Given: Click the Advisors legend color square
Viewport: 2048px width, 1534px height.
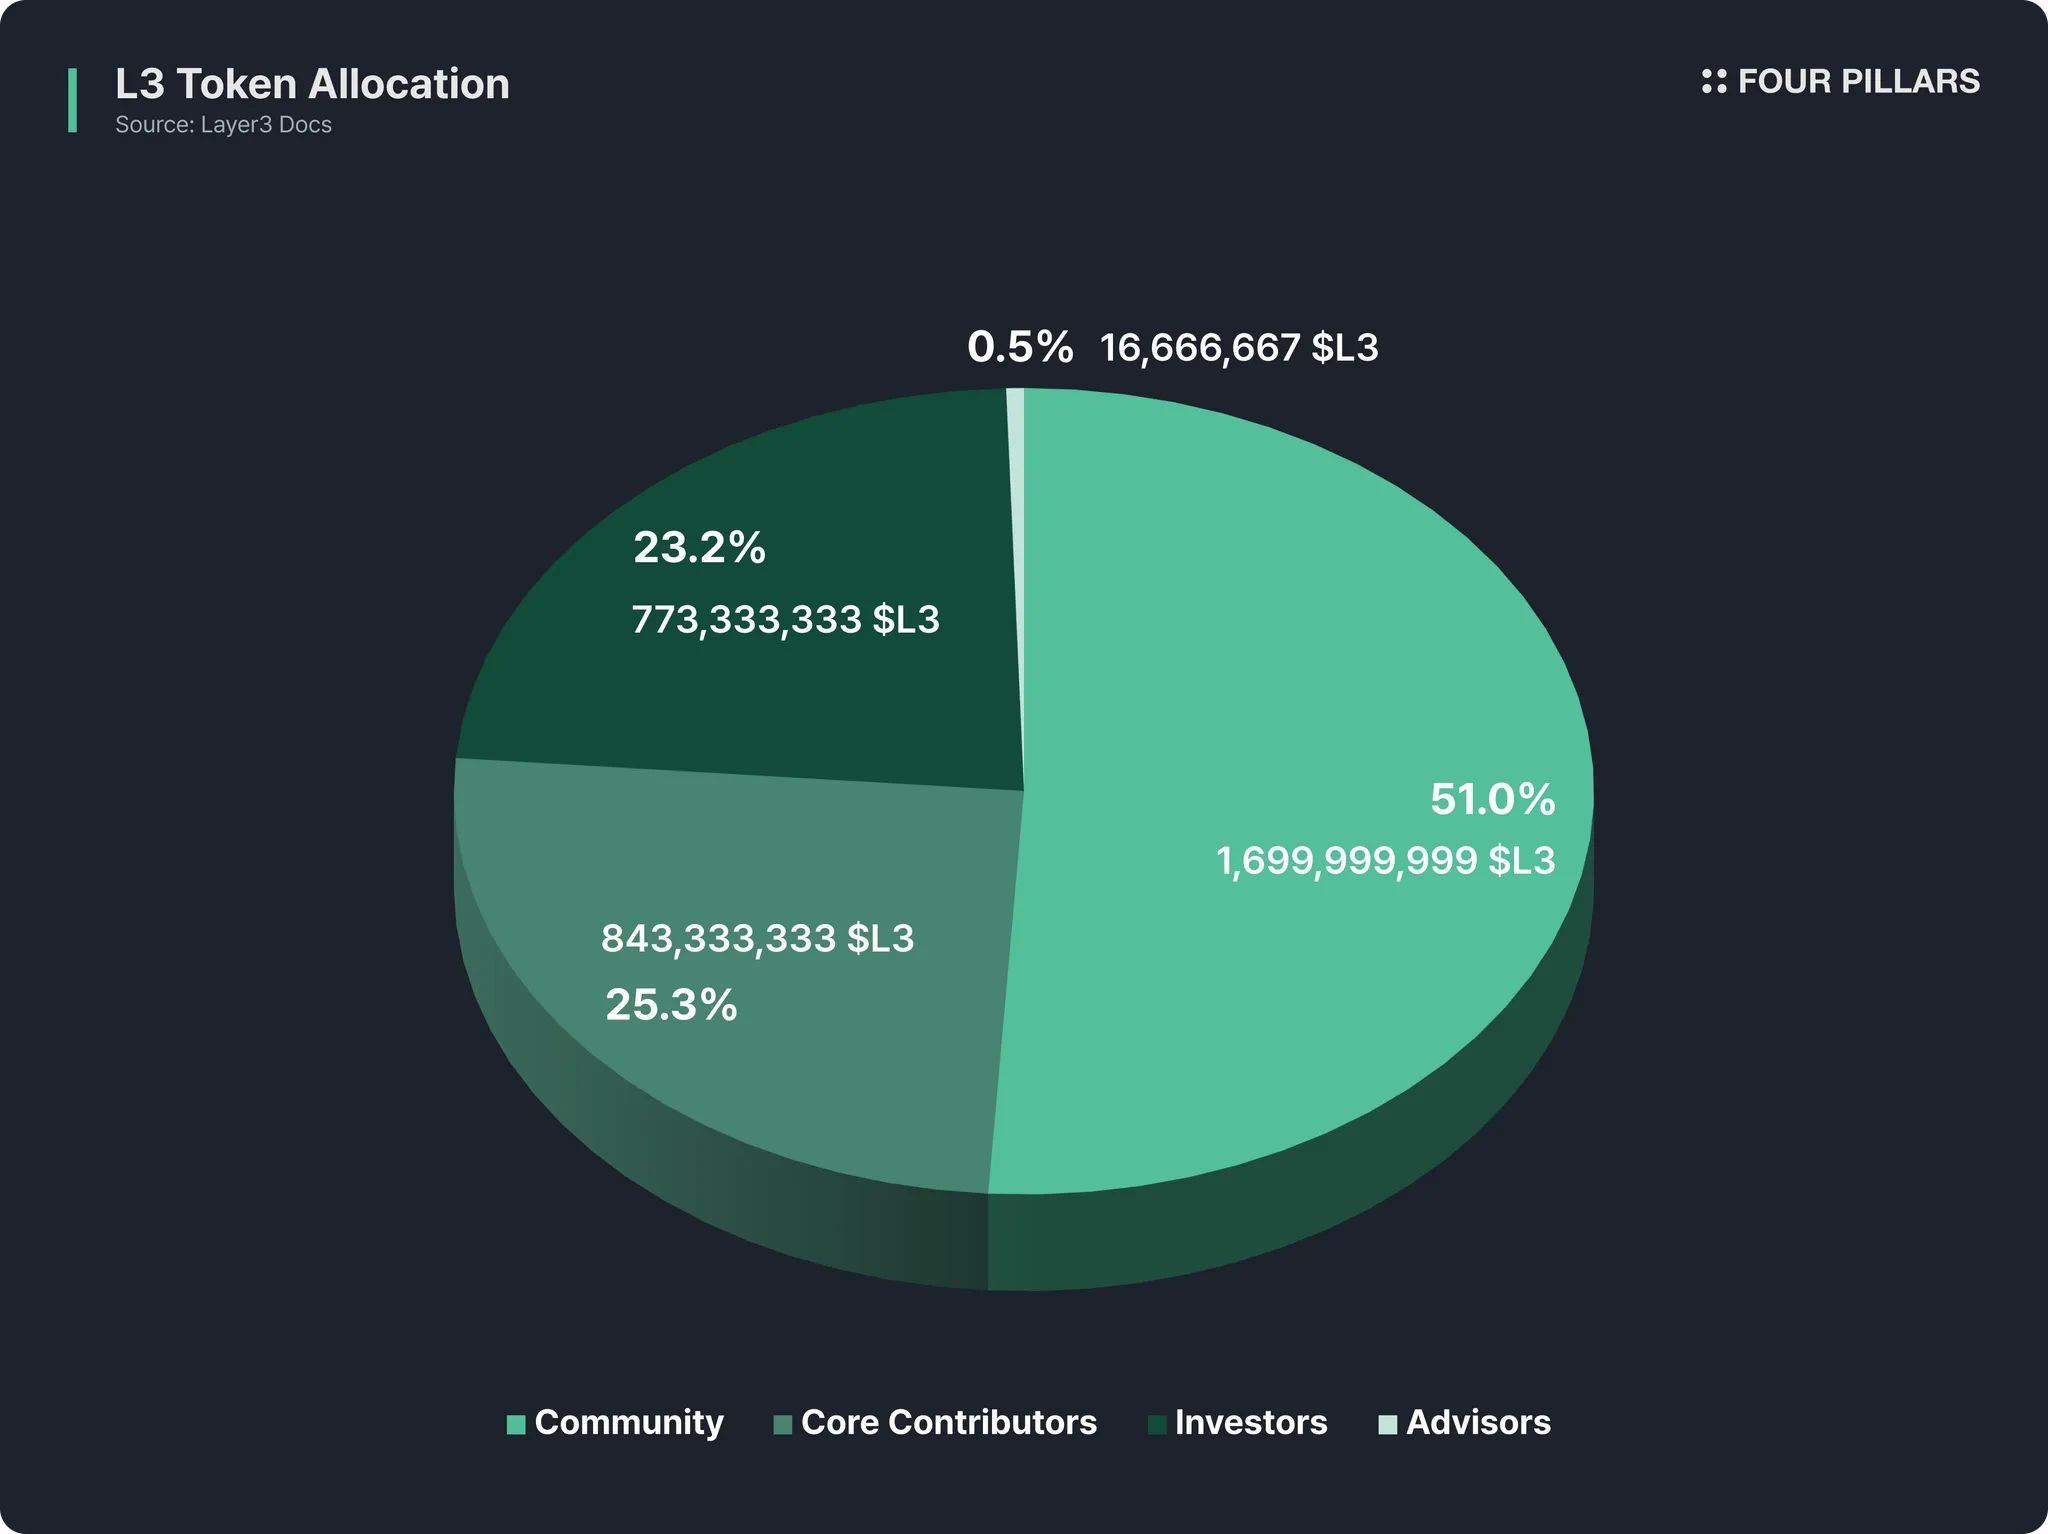Looking at the screenshot, I should (1388, 1425).
